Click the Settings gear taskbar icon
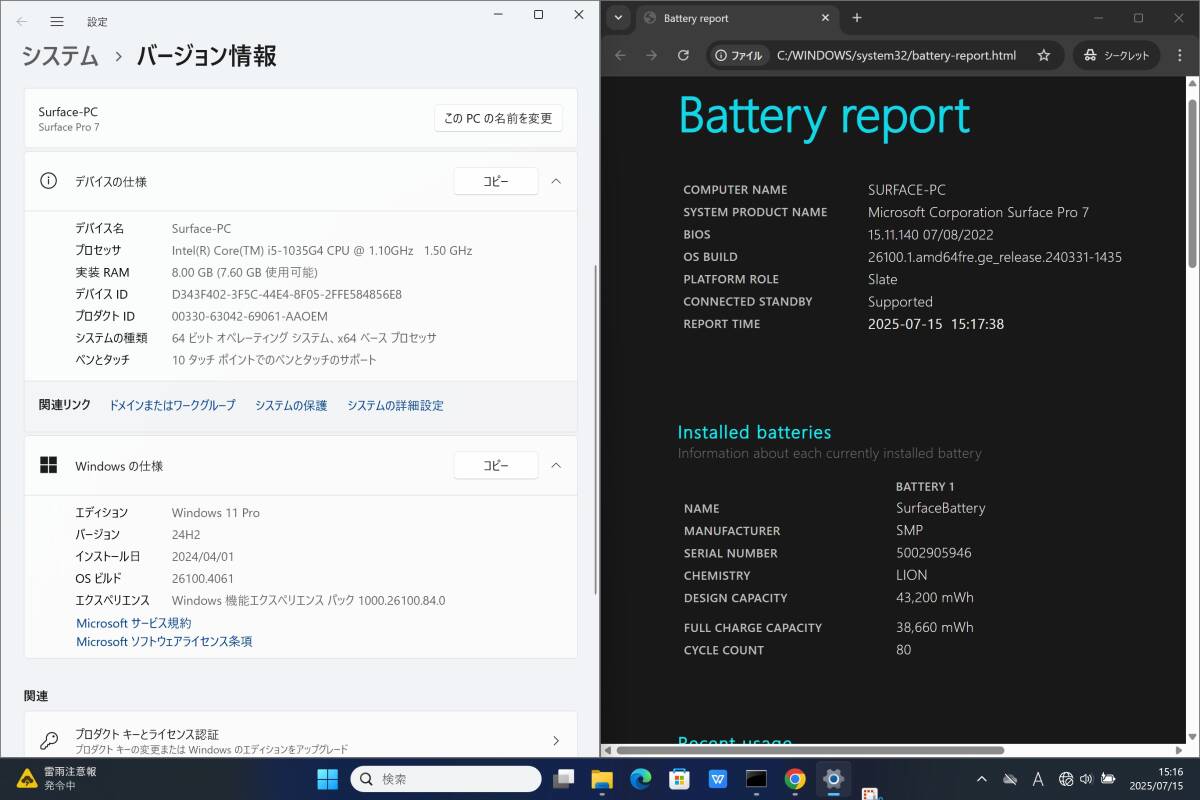Viewport: 1200px width, 800px height. pyautogui.click(x=833, y=778)
